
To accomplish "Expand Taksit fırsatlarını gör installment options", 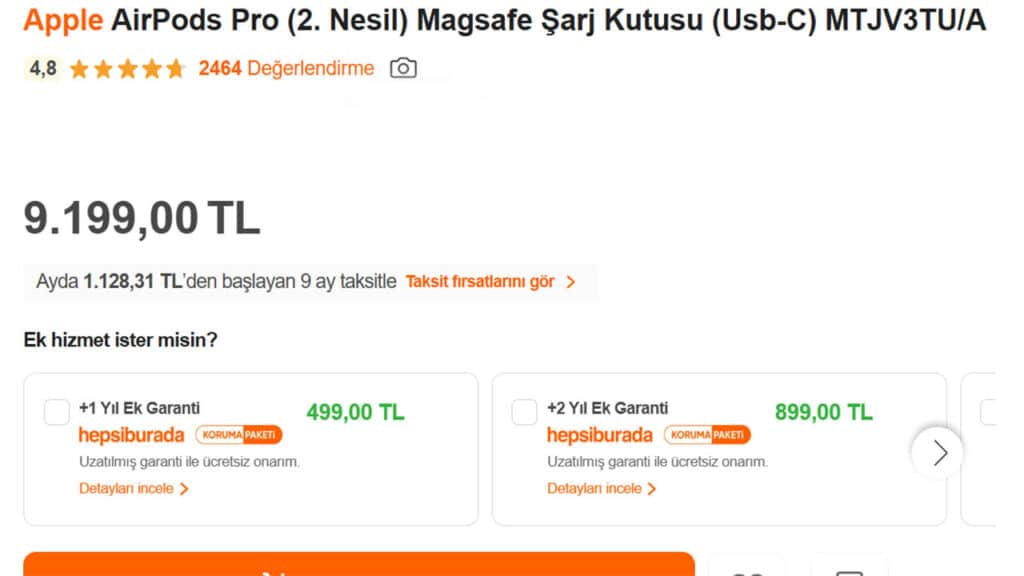I will [490, 282].
